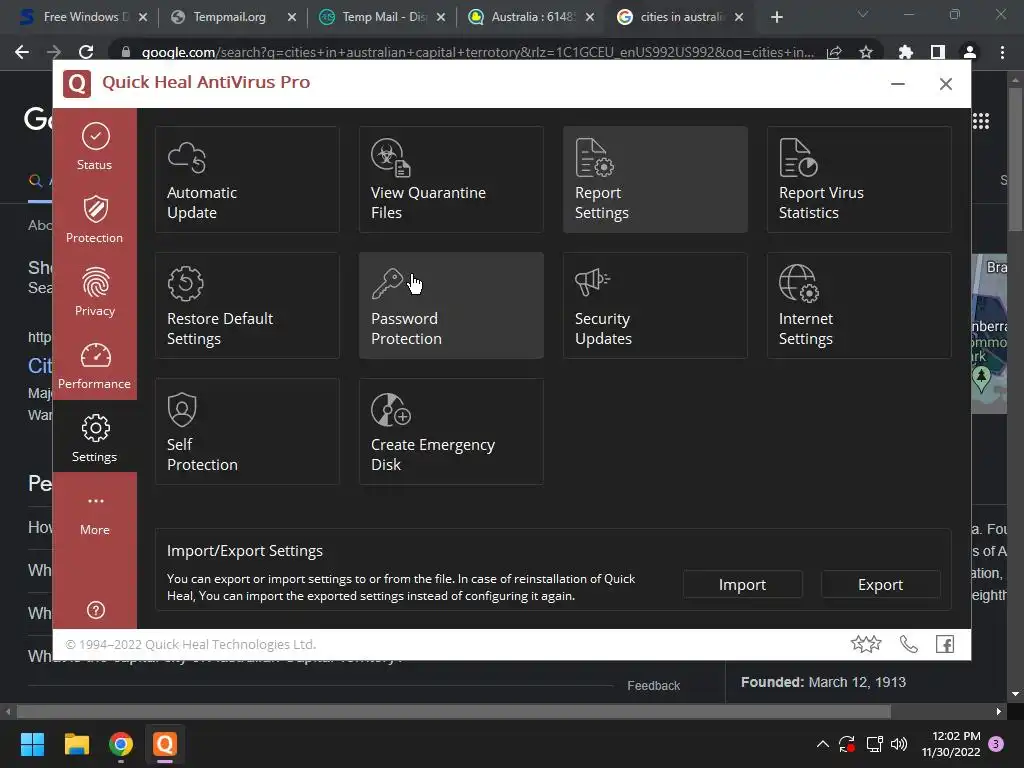Viewport: 1024px width, 768px height.
Task: Open the Self Protection tile
Action: point(247,431)
